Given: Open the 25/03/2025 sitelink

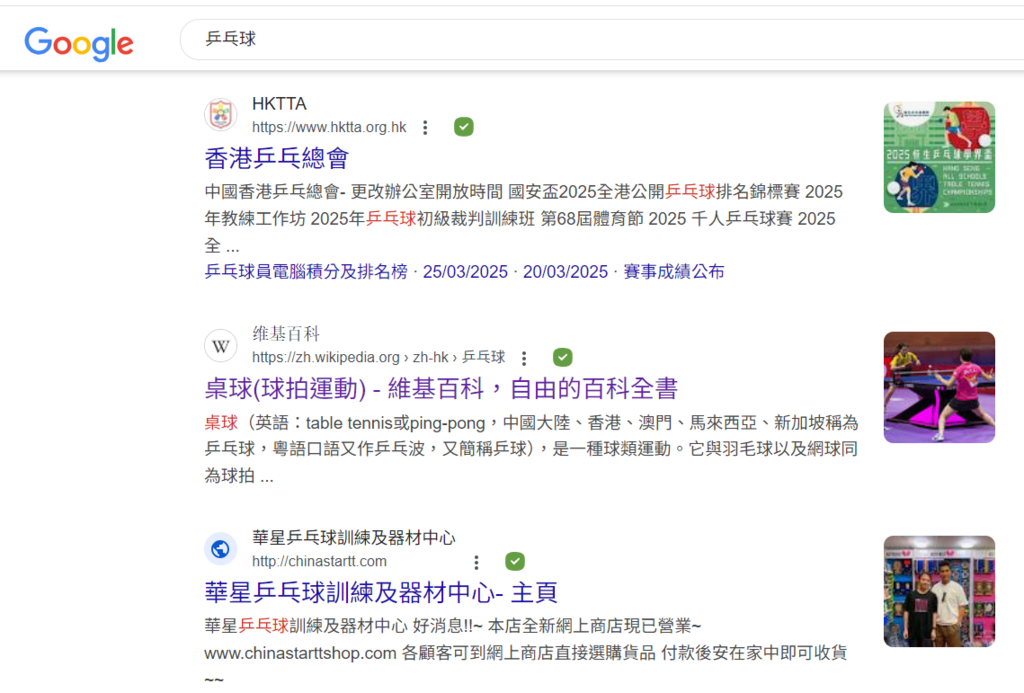Looking at the screenshot, I should click(465, 272).
